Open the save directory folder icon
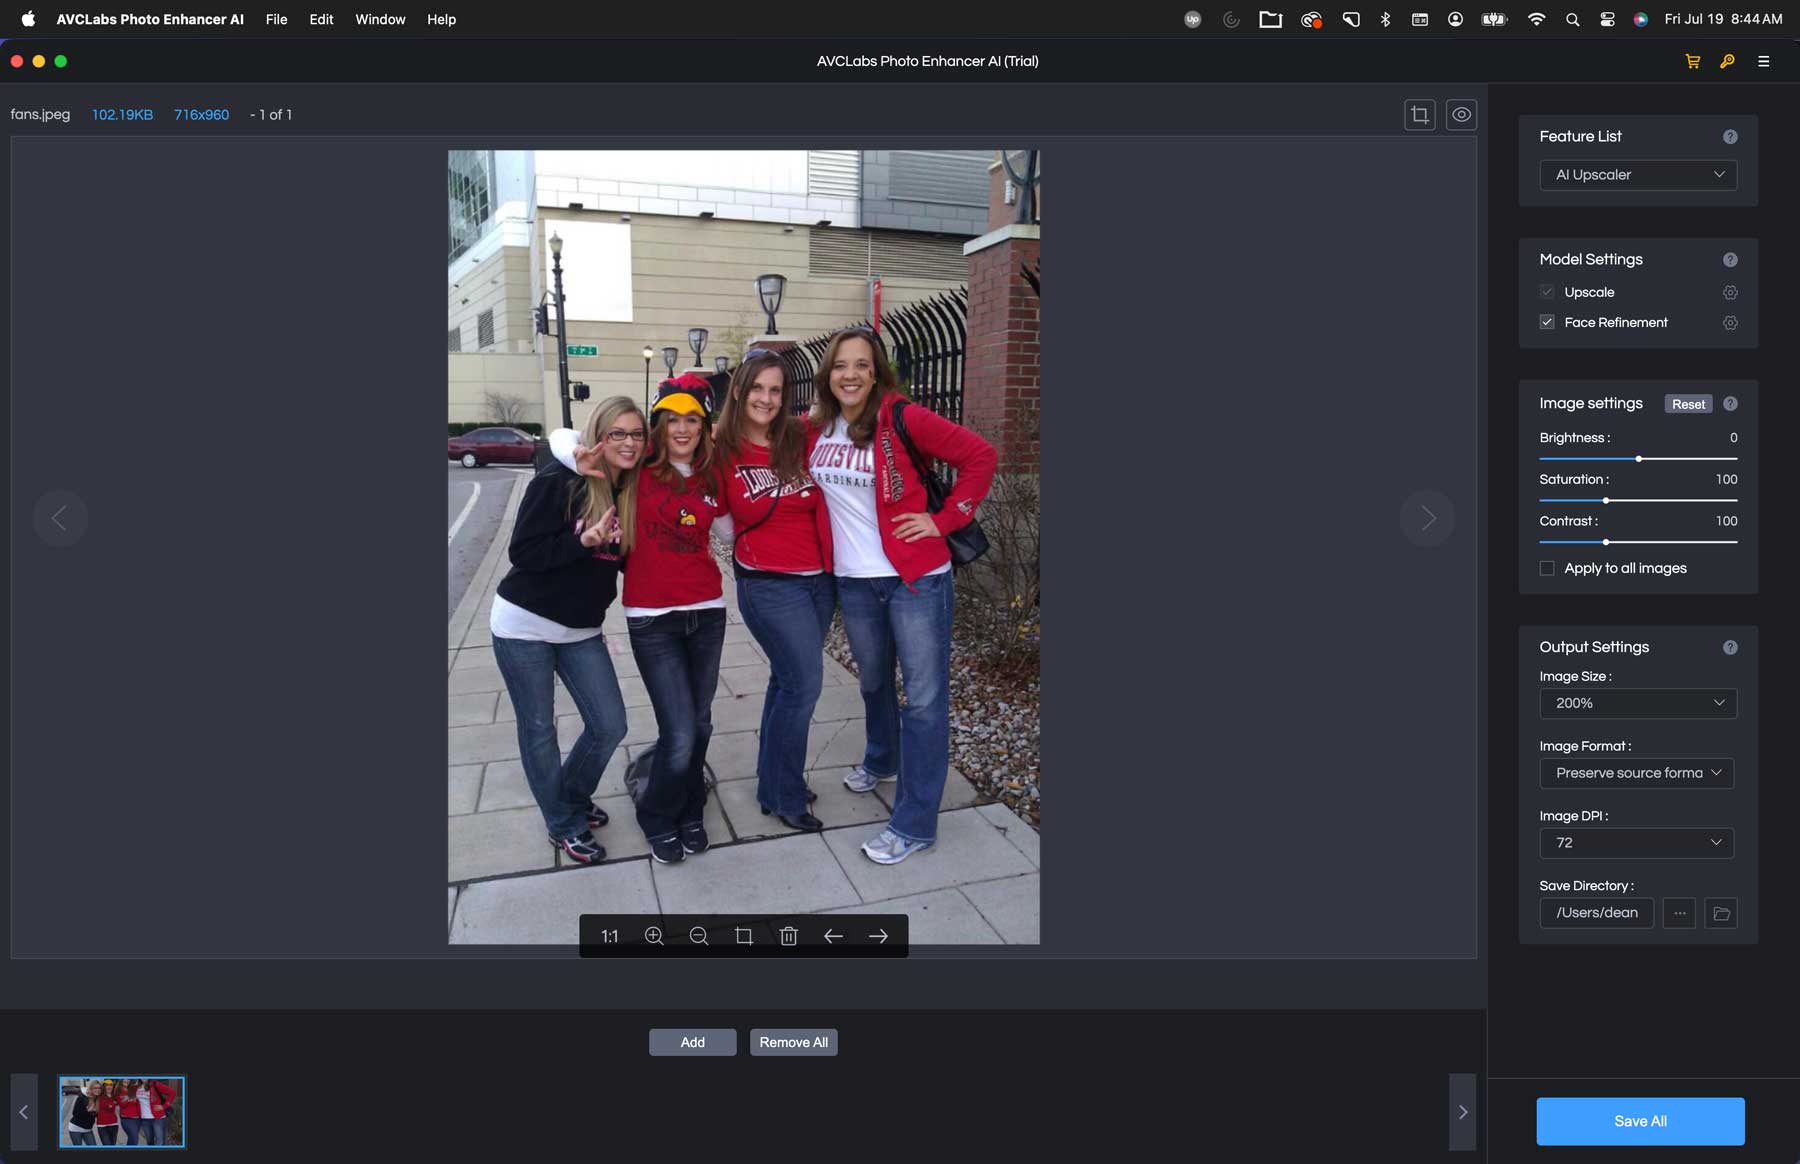The height and width of the screenshot is (1164, 1800). [x=1721, y=913]
